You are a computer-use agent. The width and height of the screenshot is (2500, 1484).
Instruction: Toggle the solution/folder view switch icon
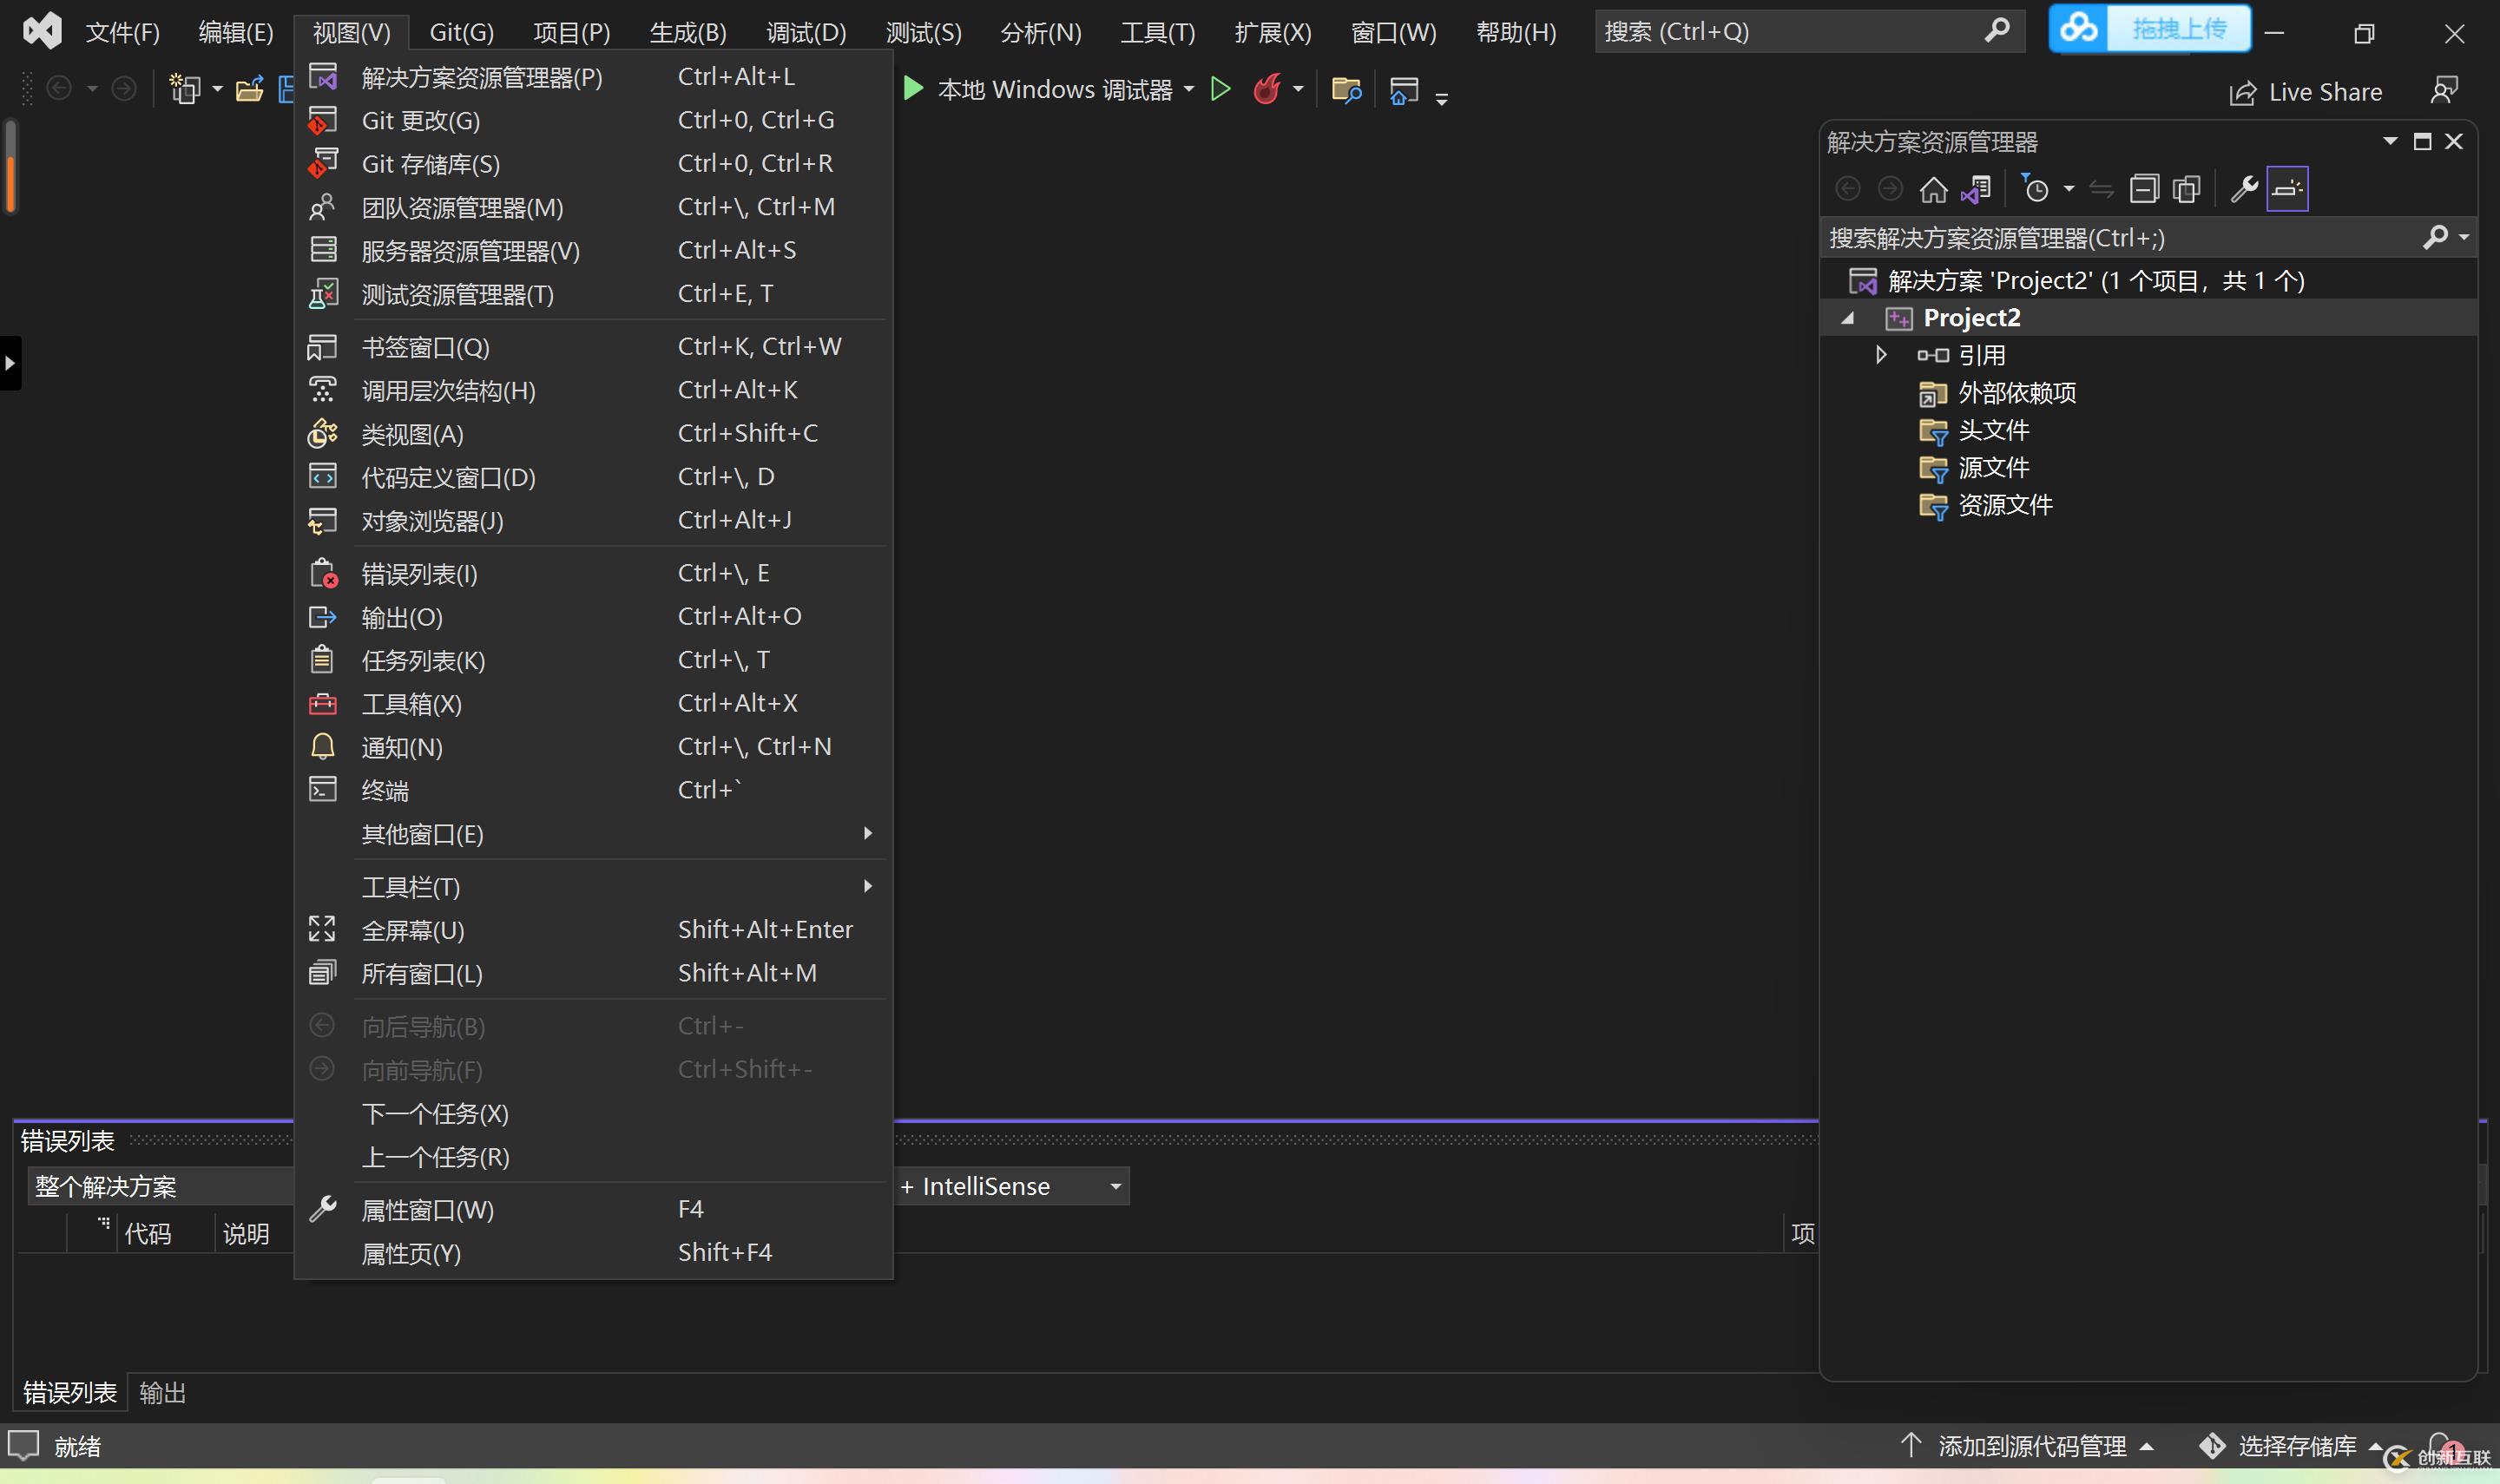[x=1976, y=189]
